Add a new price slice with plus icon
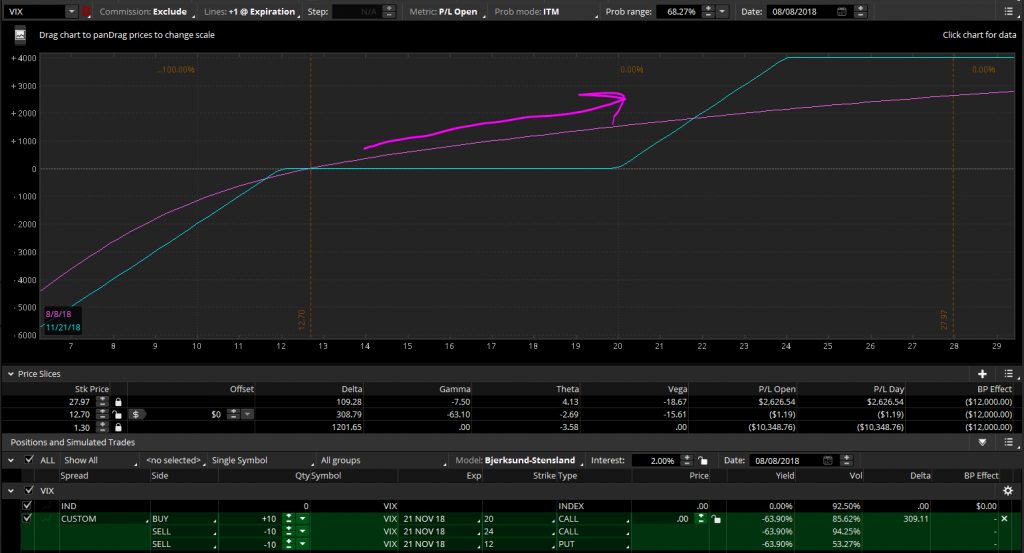The height and width of the screenshot is (553, 1024). click(x=982, y=373)
